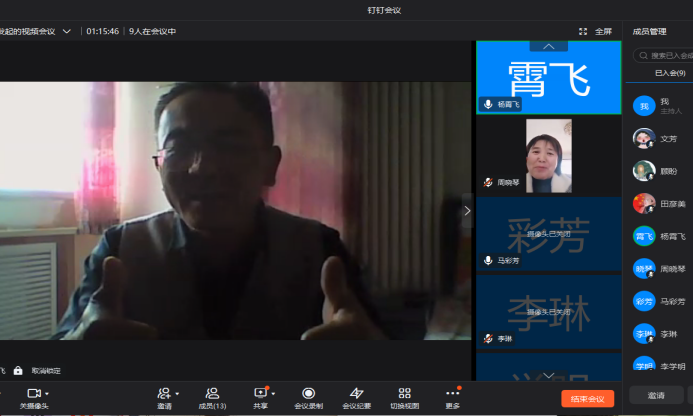Select 马彩芳 video tile

[x=548, y=234]
